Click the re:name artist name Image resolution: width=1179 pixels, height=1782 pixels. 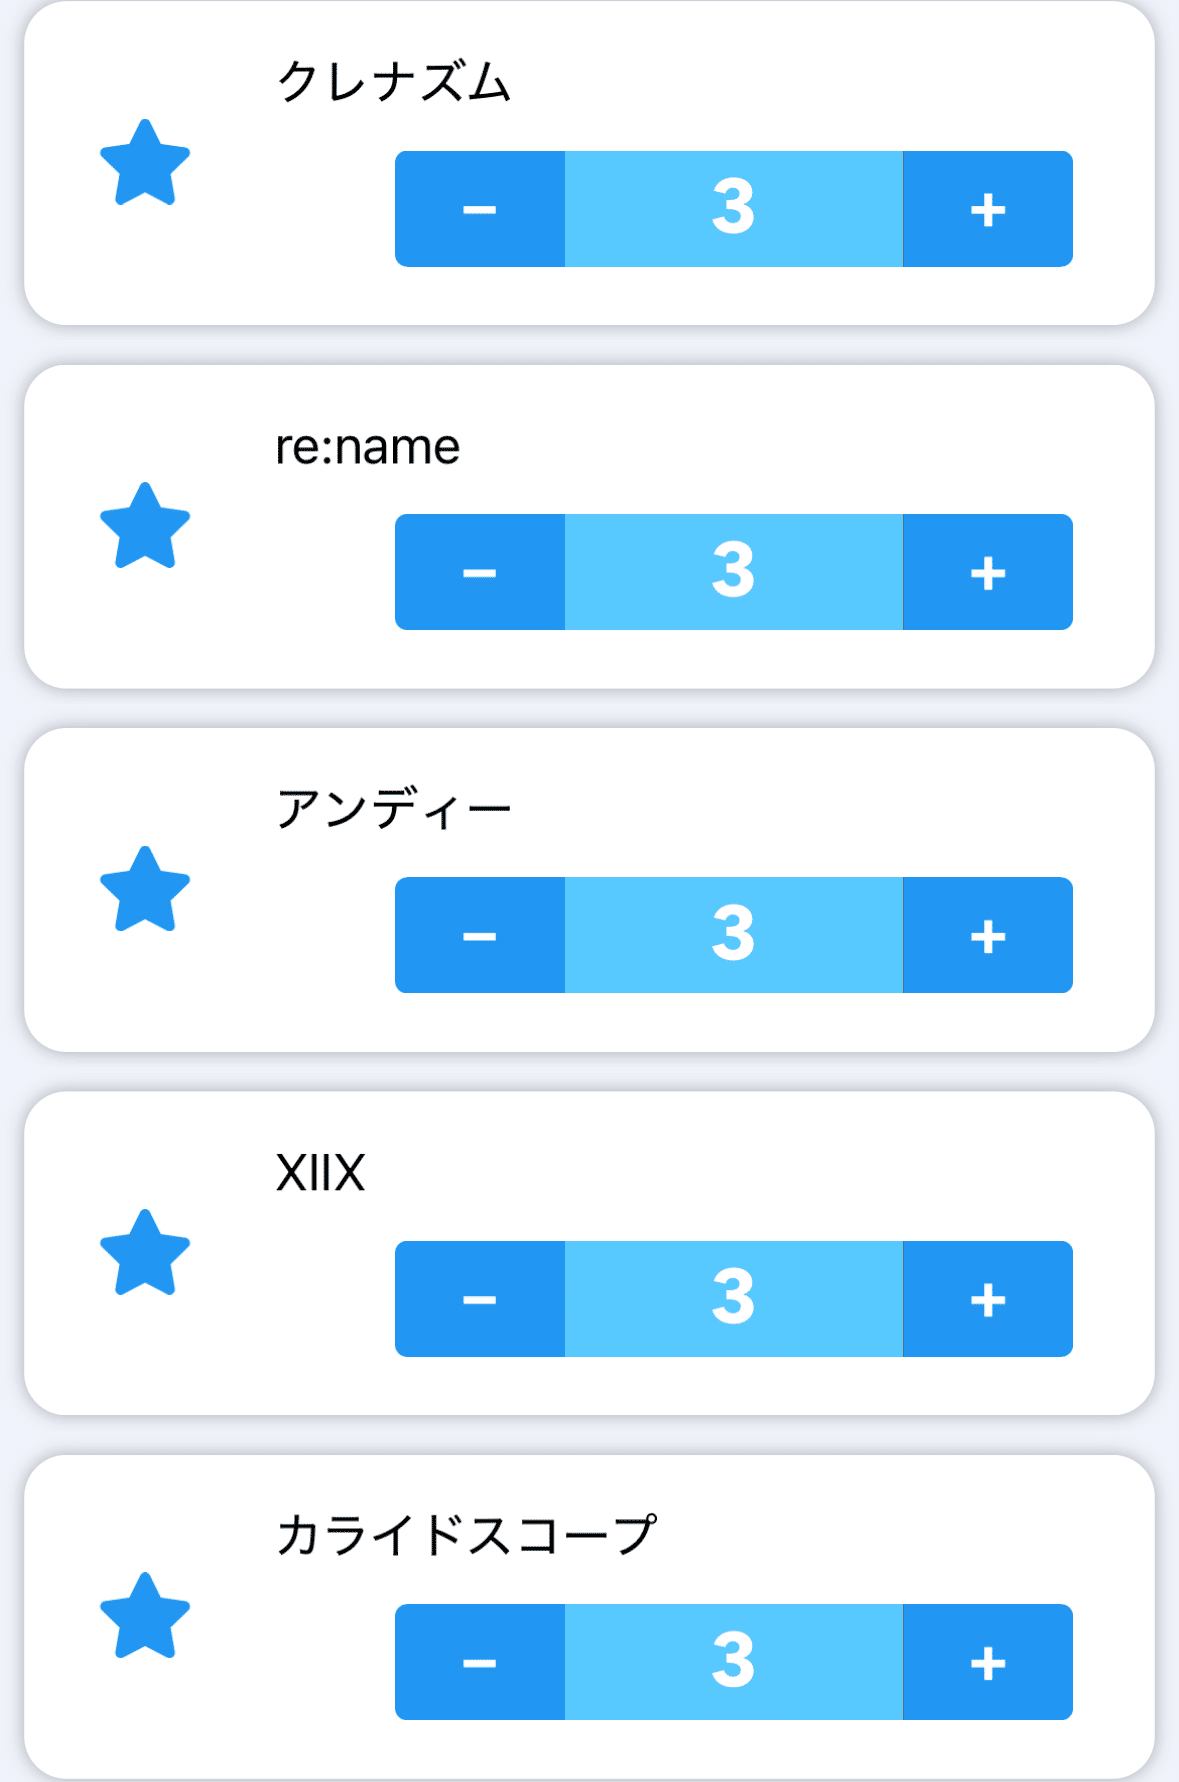[368, 446]
